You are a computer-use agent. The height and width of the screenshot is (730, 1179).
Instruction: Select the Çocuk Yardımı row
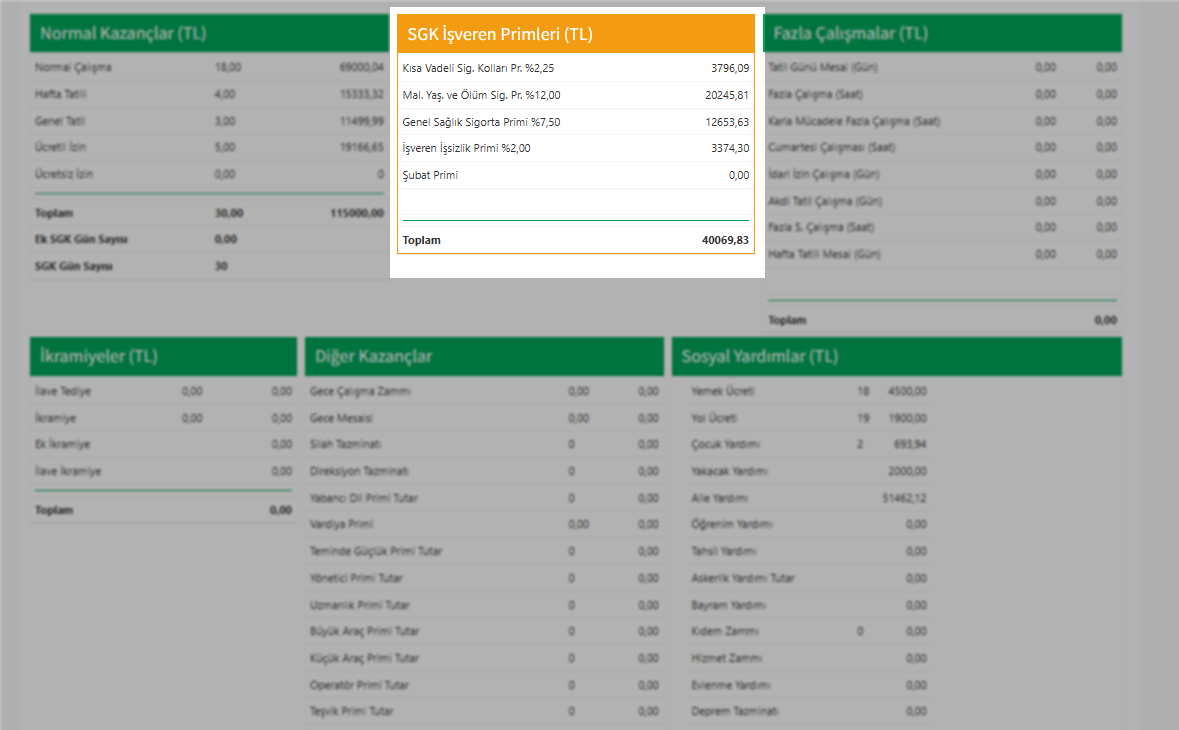click(x=808, y=444)
